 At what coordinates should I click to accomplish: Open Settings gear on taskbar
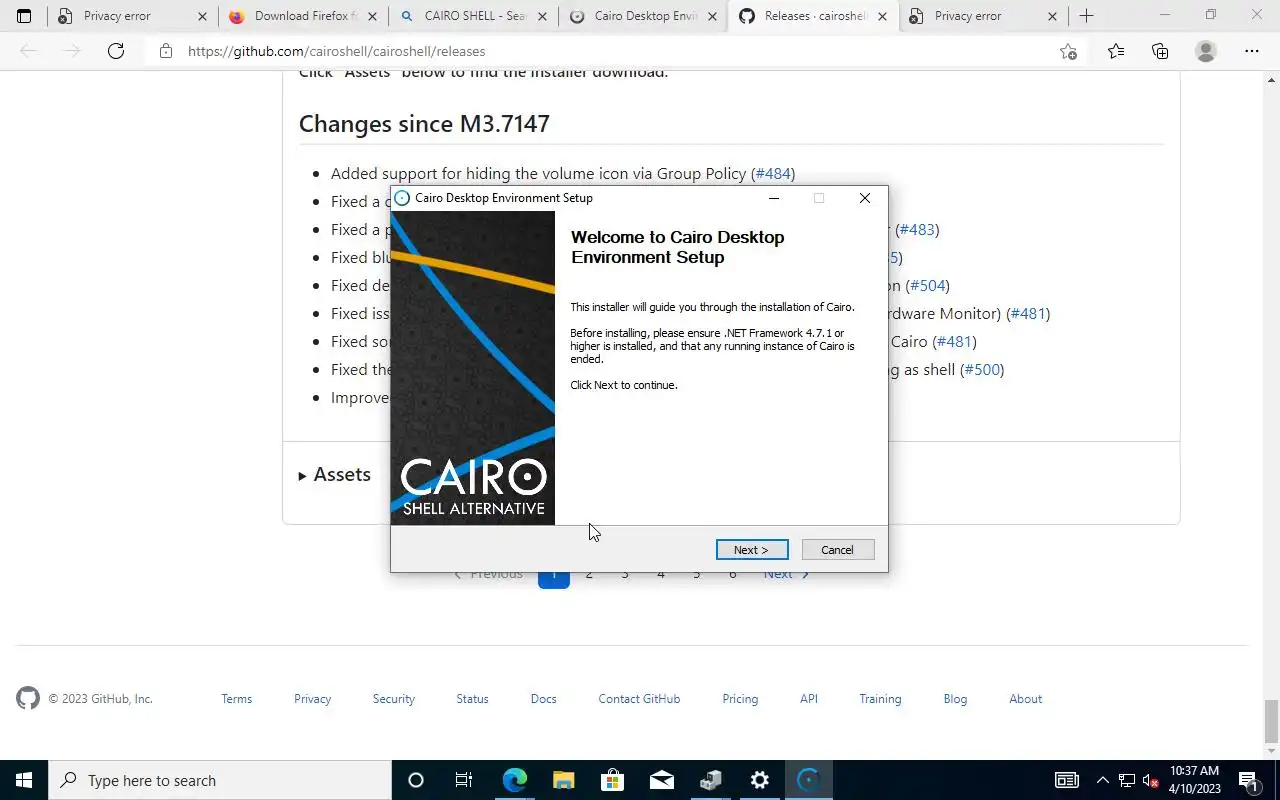tap(759, 780)
